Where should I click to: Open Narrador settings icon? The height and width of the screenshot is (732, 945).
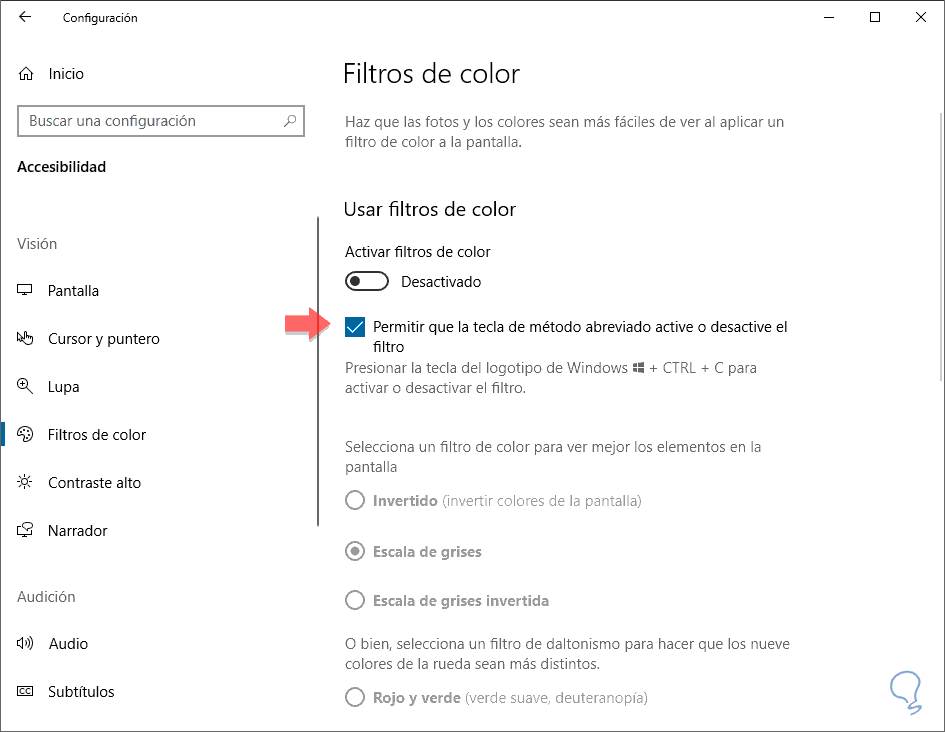tap(26, 531)
